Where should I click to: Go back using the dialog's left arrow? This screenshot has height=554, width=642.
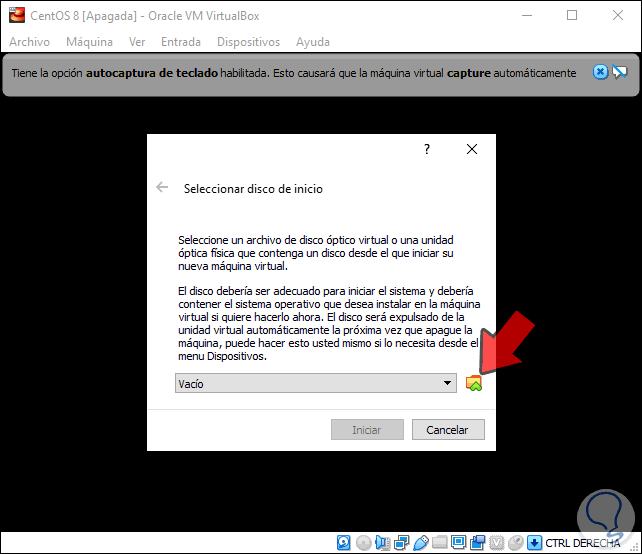point(162,188)
